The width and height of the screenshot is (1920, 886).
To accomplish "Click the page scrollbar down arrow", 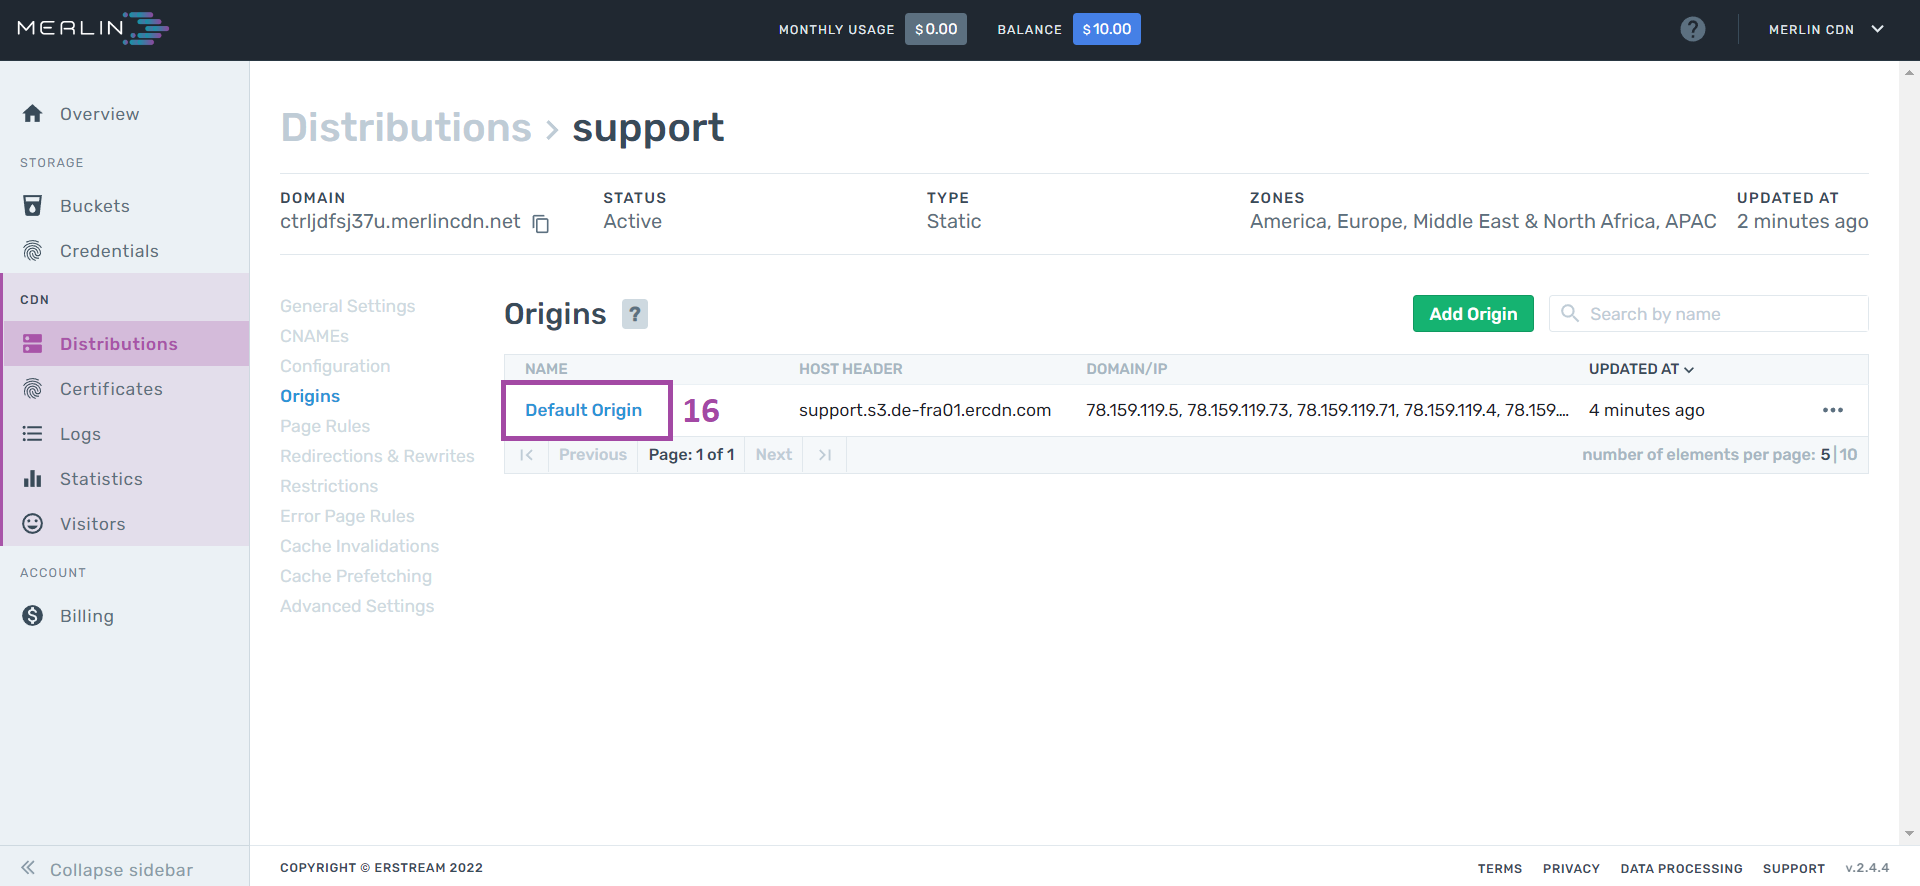I will (x=1910, y=833).
